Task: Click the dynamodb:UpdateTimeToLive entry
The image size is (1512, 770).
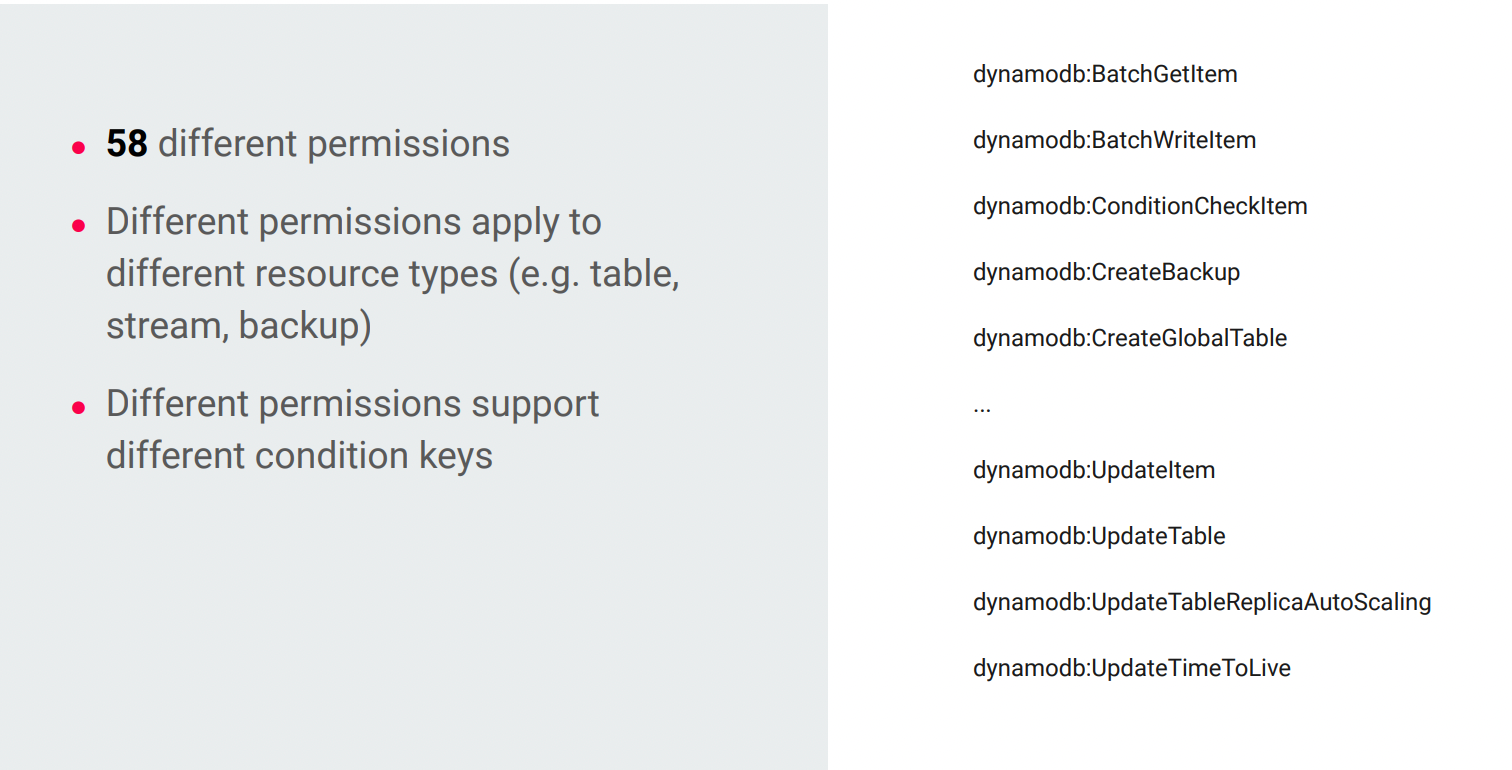Action: coord(1132,668)
